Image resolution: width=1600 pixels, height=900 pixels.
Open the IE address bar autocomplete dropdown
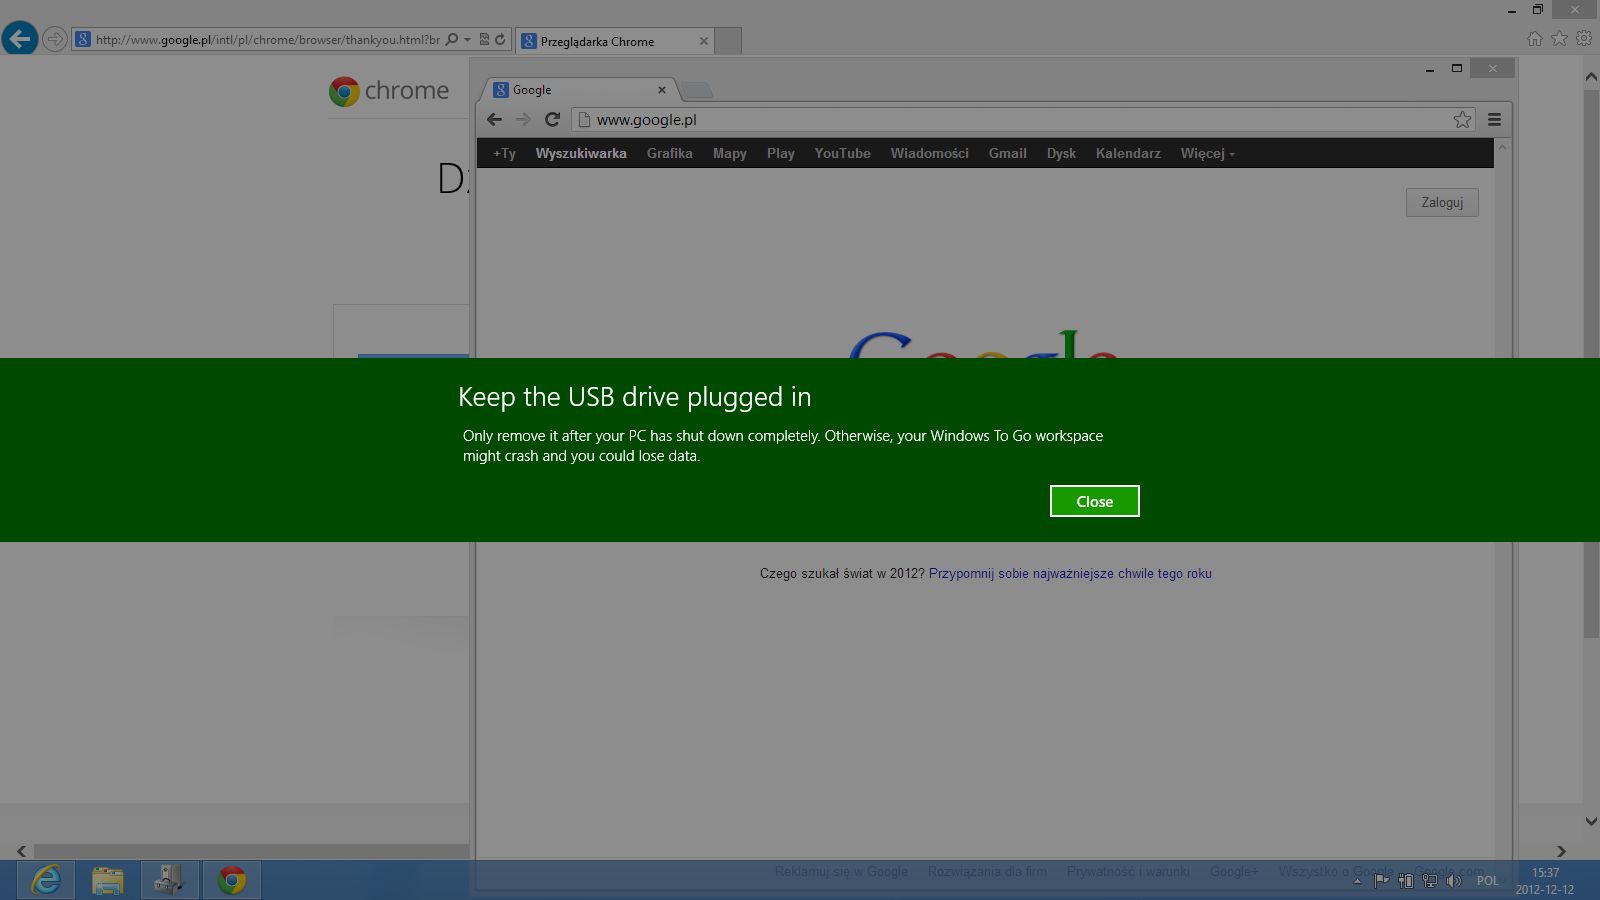(x=467, y=40)
